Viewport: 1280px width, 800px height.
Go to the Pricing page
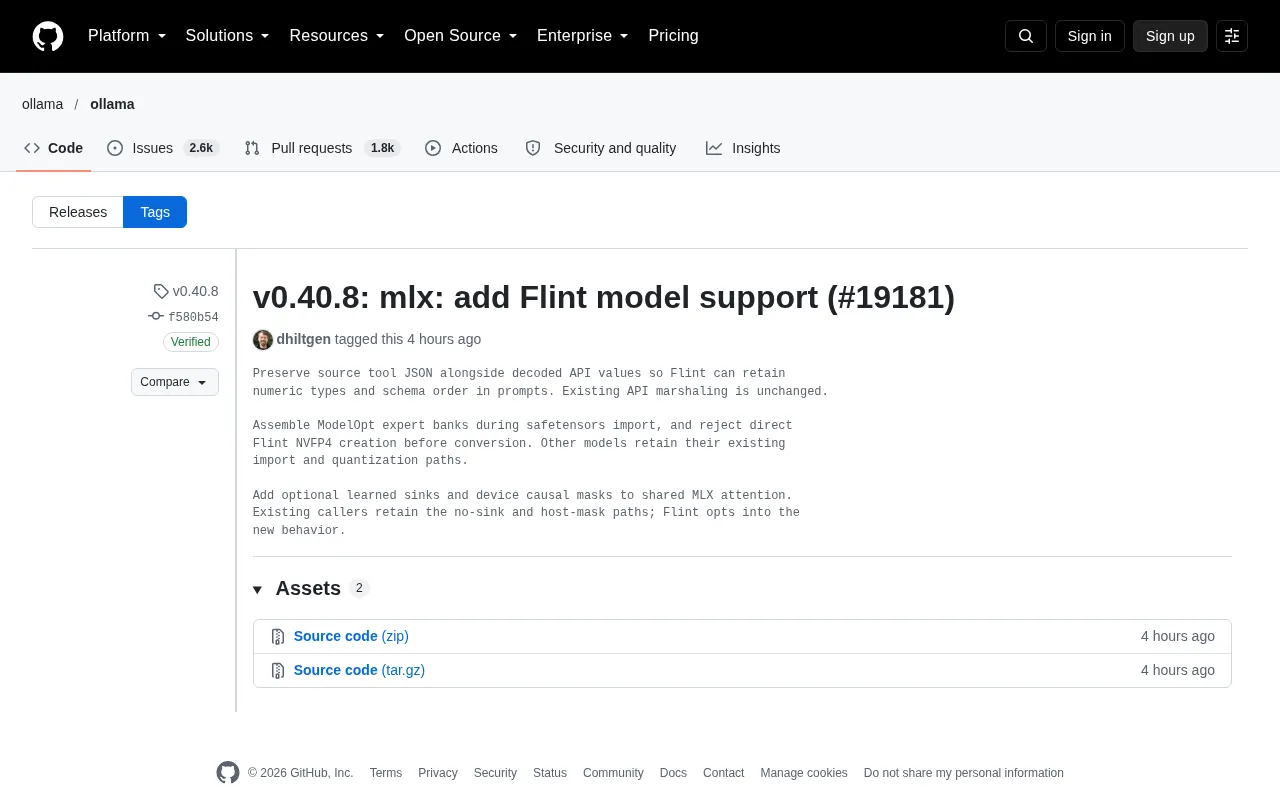(x=673, y=36)
